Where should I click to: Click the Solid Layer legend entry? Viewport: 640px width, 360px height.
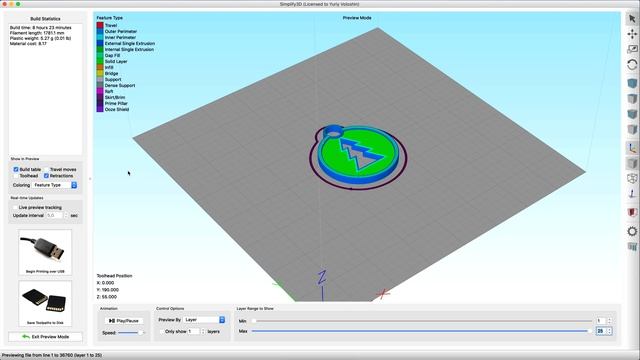pos(116,61)
